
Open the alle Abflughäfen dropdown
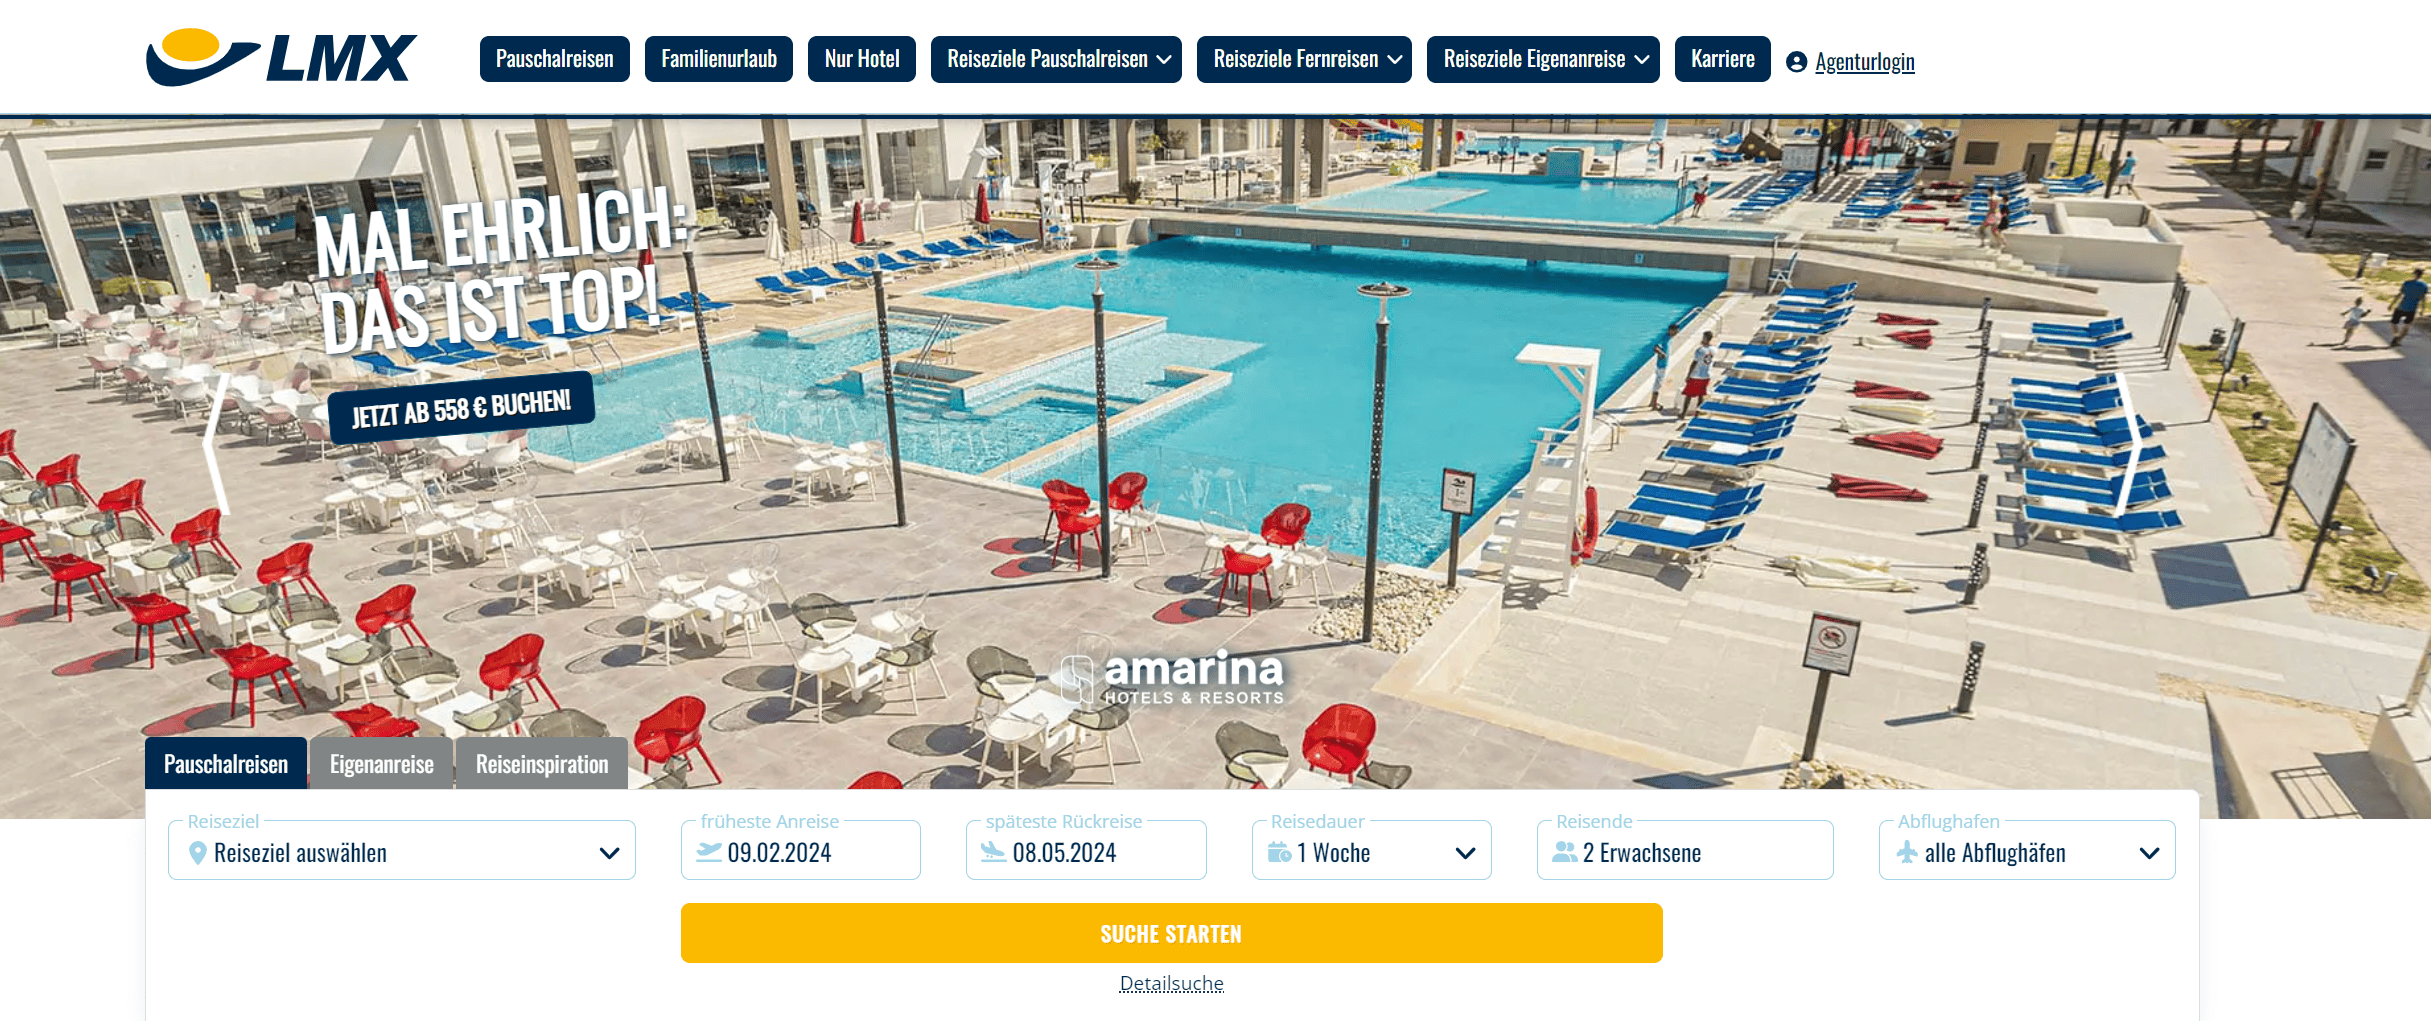[2027, 851]
